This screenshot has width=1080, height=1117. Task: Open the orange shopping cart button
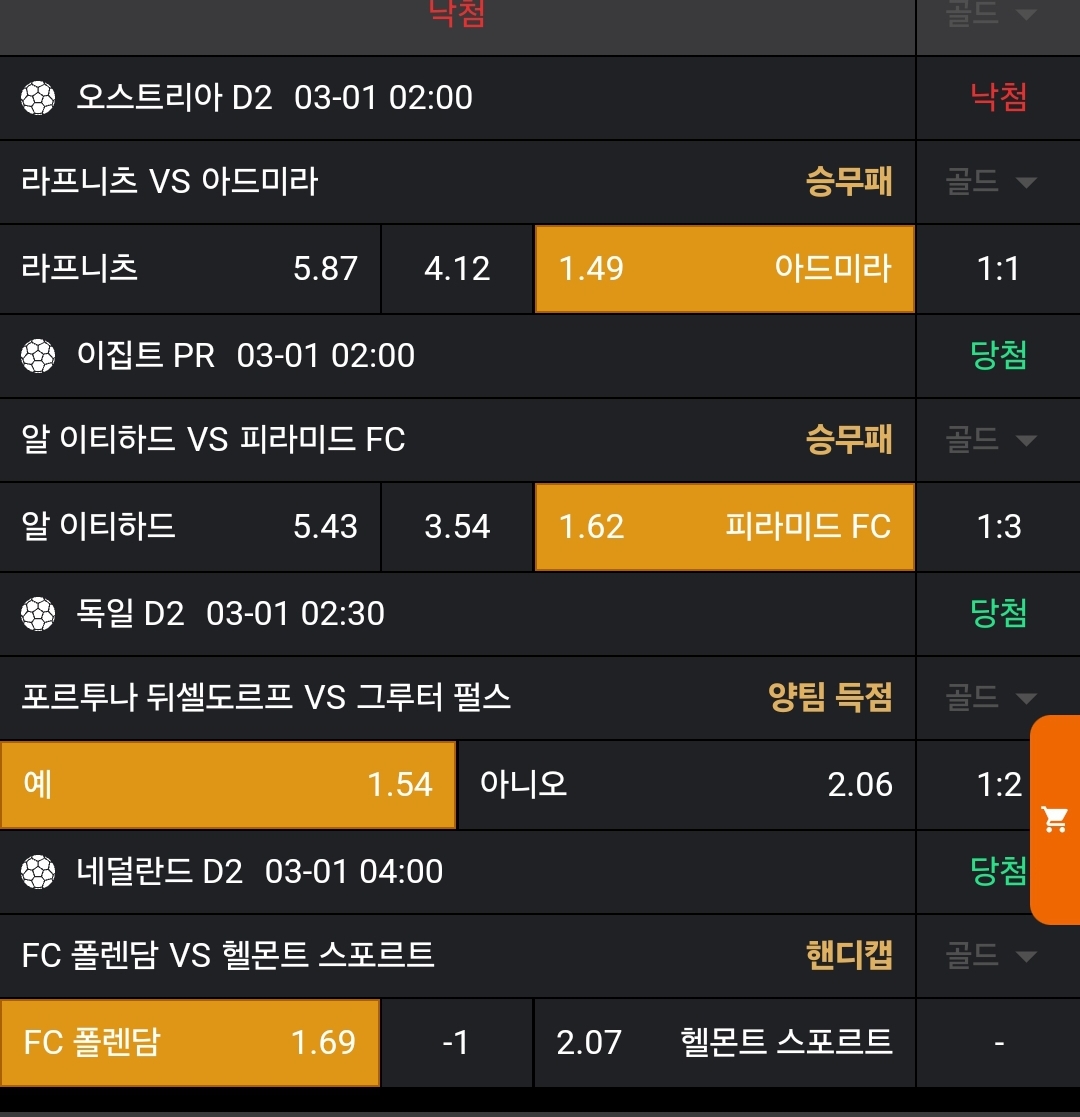(x=1055, y=820)
